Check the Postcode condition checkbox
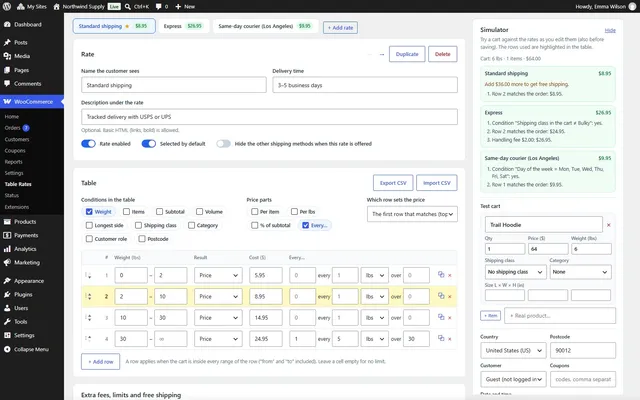Image resolution: width=640 pixels, height=400 pixels. (x=142, y=239)
